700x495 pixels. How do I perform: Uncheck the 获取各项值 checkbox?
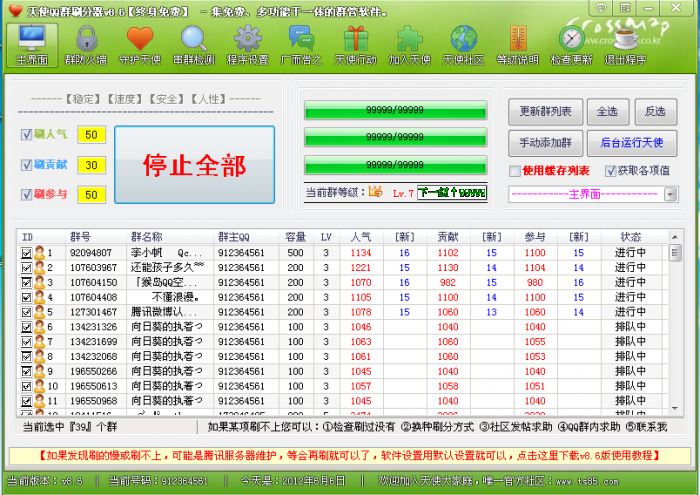(x=610, y=171)
